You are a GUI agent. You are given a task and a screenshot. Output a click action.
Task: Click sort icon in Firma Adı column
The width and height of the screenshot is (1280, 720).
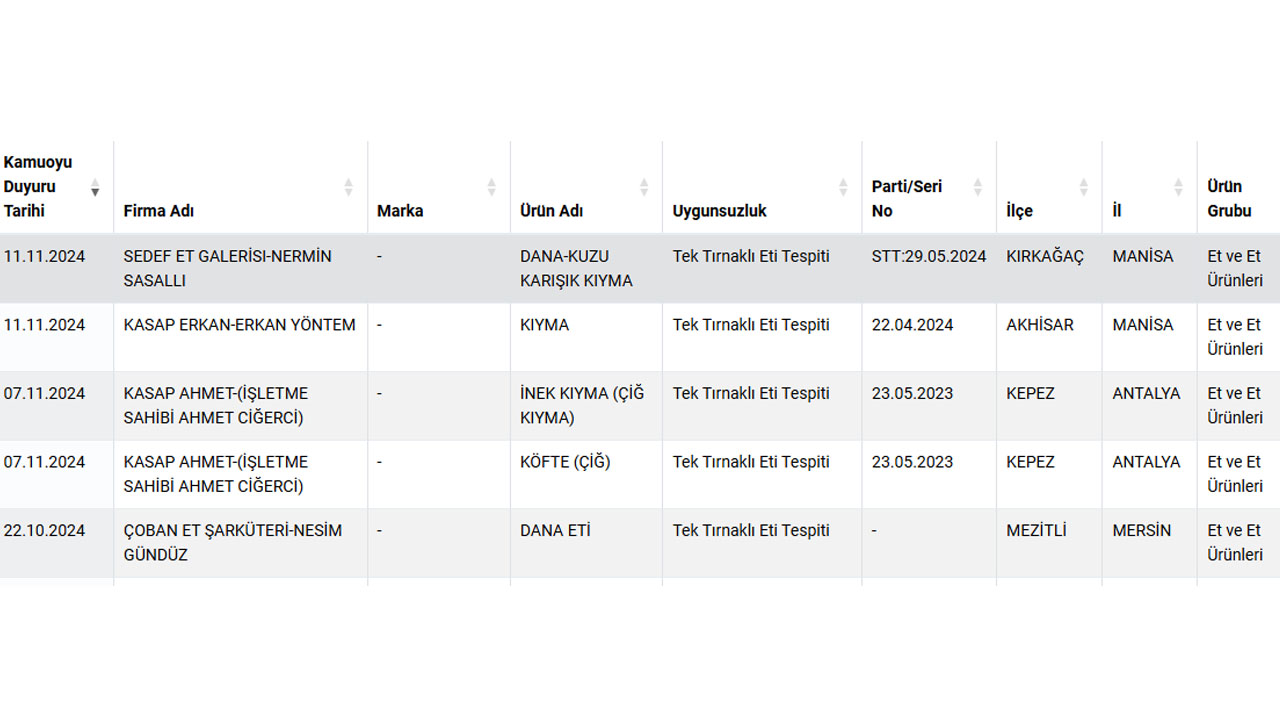(x=349, y=187)
